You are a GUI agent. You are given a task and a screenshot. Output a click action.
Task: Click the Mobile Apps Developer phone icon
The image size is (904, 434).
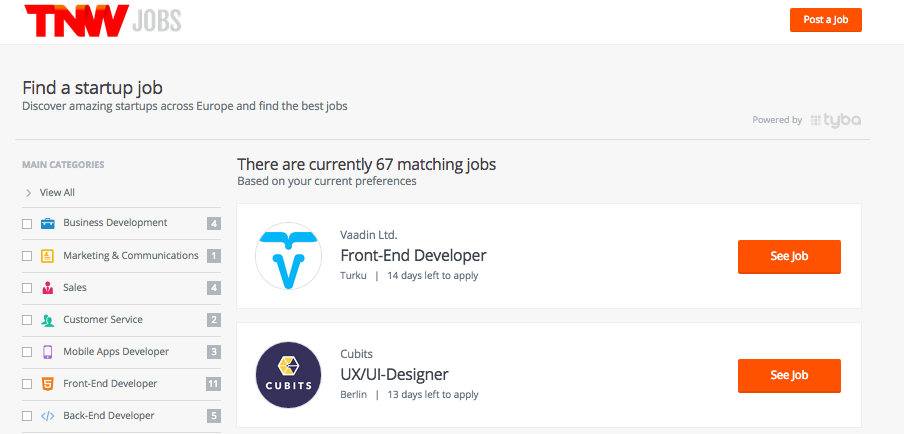pos(47,352)
